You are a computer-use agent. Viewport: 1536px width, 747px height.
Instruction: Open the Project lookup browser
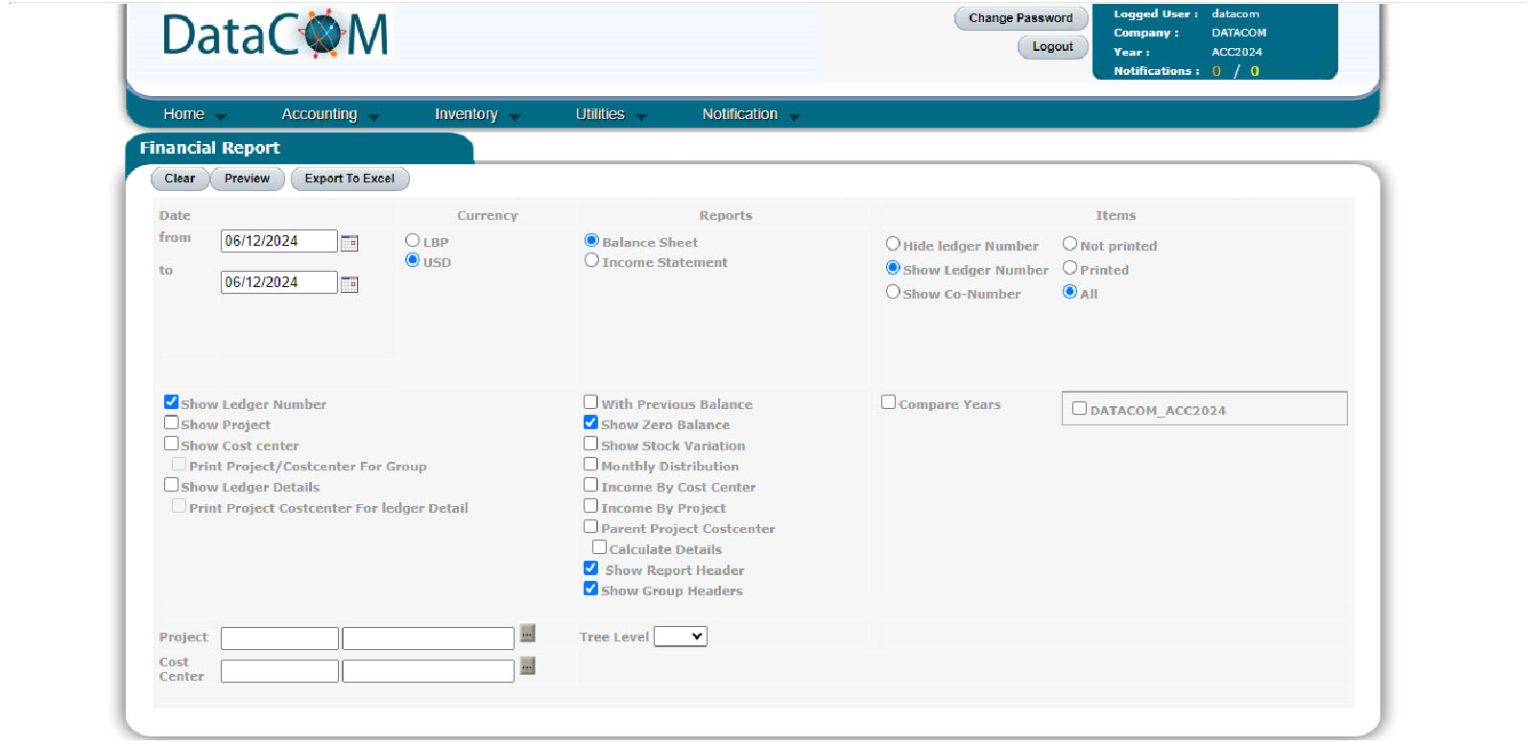528,636
